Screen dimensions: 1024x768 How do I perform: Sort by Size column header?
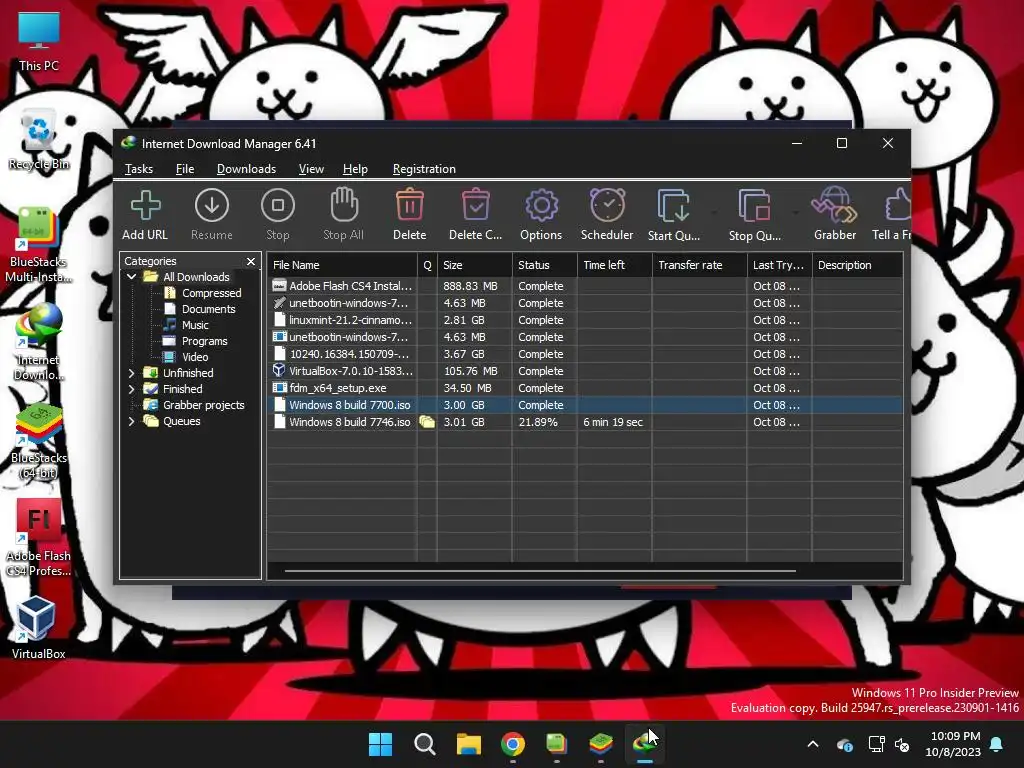click(x=475, y=265)
